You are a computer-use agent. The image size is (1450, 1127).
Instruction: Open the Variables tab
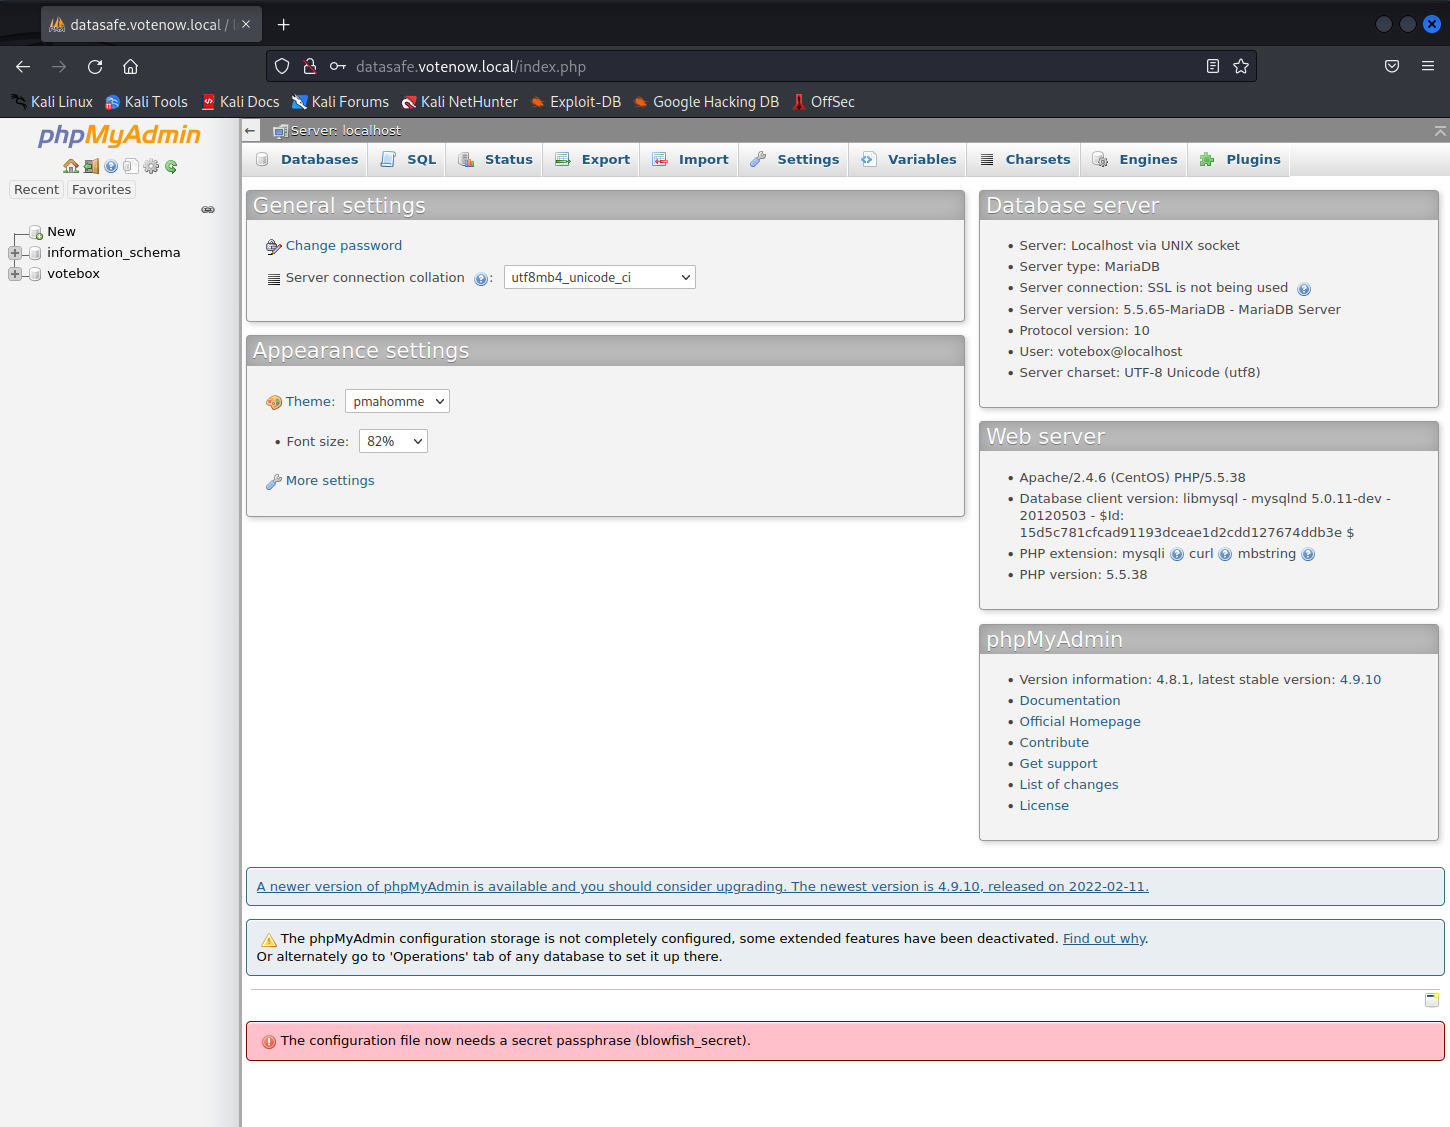click(909, 160)
